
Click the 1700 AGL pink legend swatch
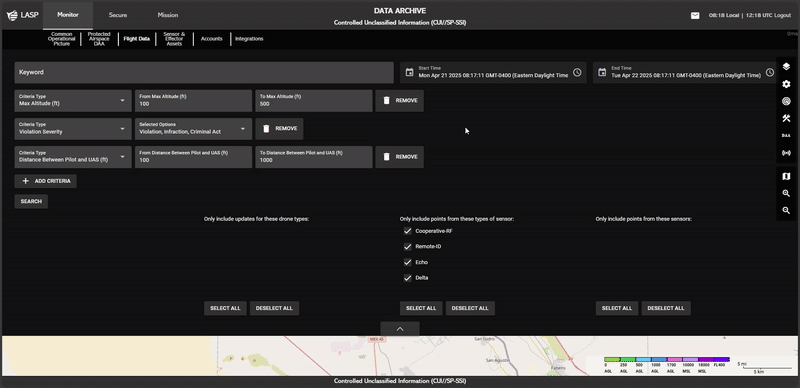coord(674,360)
